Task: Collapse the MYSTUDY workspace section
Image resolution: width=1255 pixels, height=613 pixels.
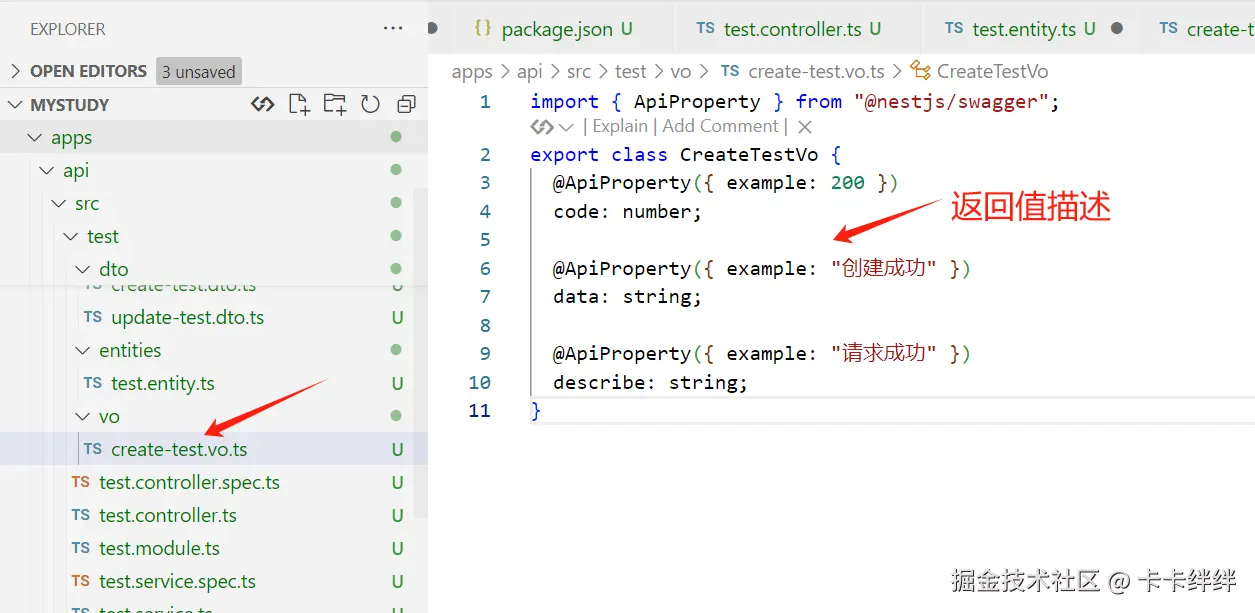Action: coord(15,104)
